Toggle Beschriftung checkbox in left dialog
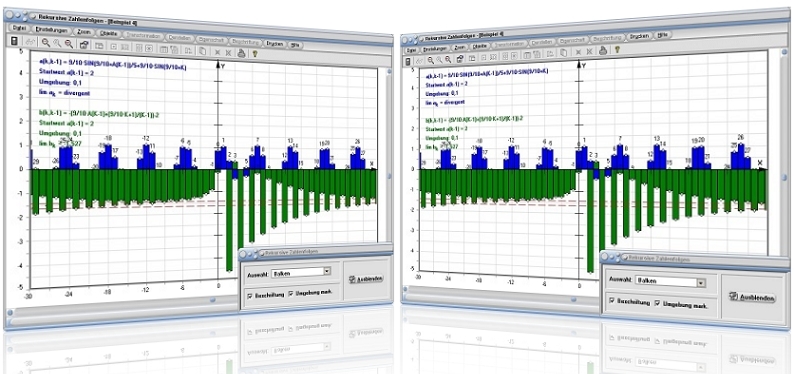The image size is (794, 374). pyautogui.click(x=250, y=295)
